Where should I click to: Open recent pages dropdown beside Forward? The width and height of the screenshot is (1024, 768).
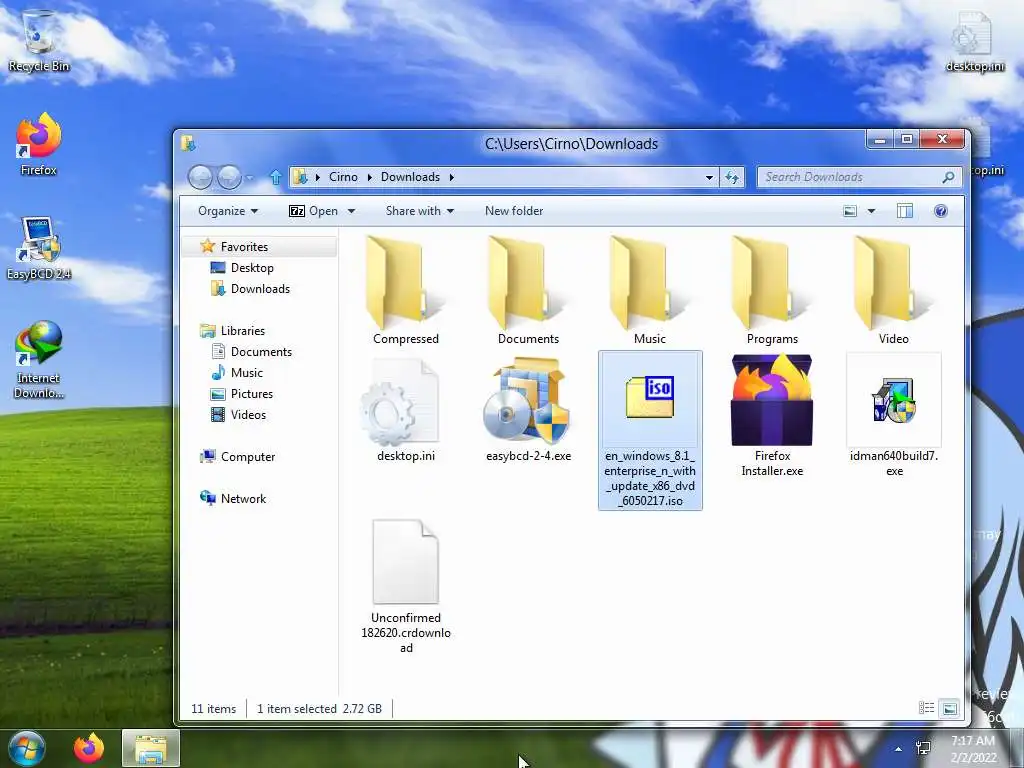[249, 177]
